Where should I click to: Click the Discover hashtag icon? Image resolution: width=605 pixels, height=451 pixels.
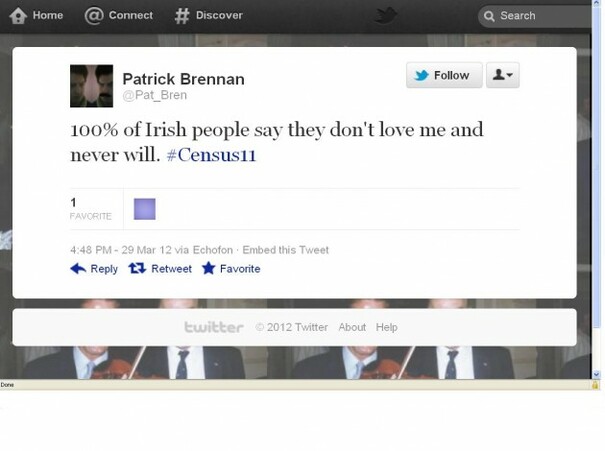[x=182, y=16]
